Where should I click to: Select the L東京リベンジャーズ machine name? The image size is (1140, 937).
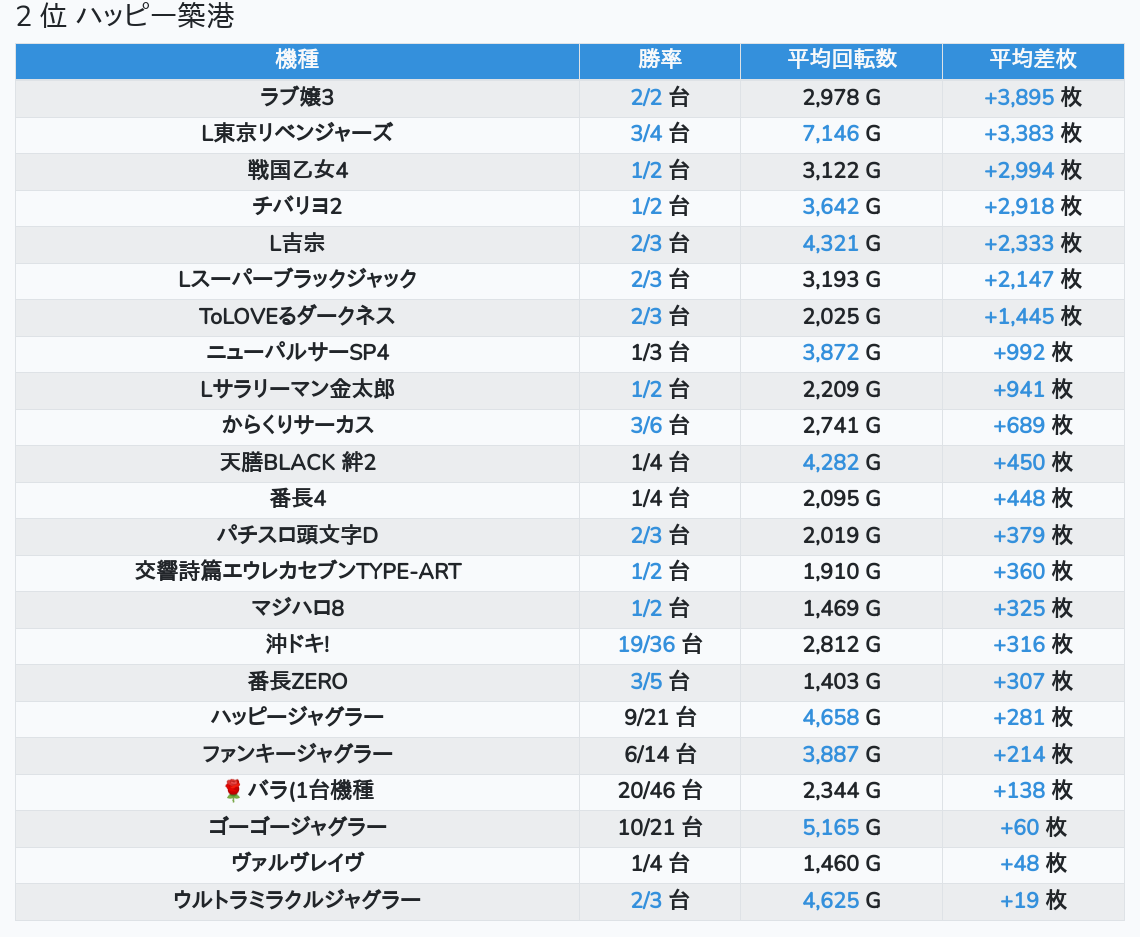click(297, 134)
